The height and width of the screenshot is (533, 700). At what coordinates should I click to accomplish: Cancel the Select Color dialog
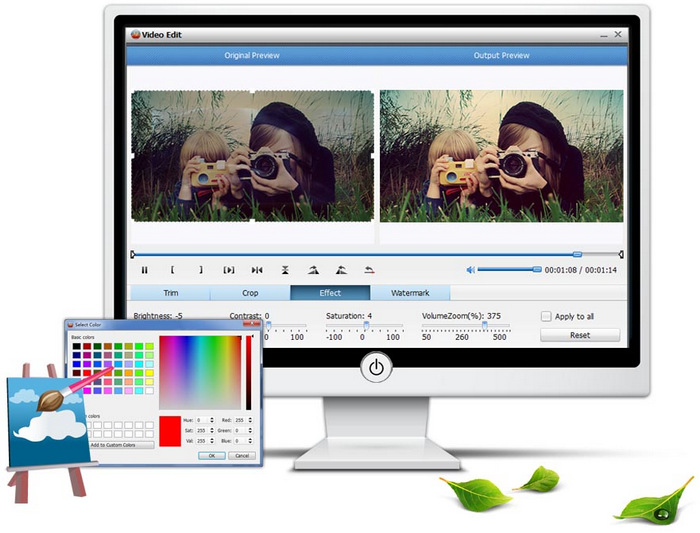tap(241, 455)
